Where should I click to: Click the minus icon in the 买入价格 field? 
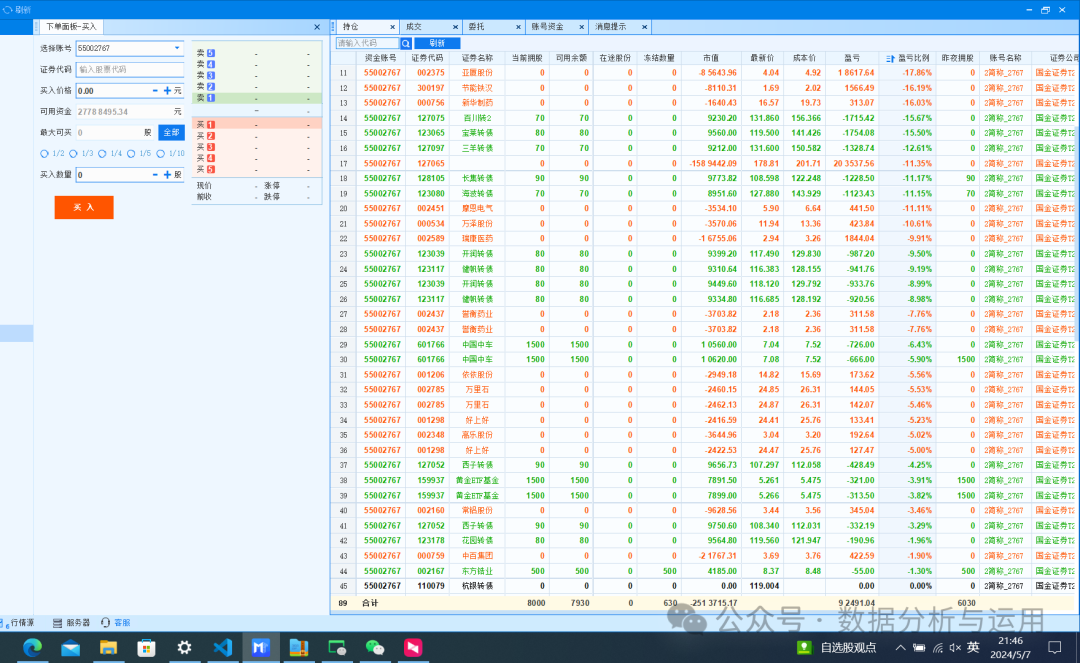tap(155, 90)
